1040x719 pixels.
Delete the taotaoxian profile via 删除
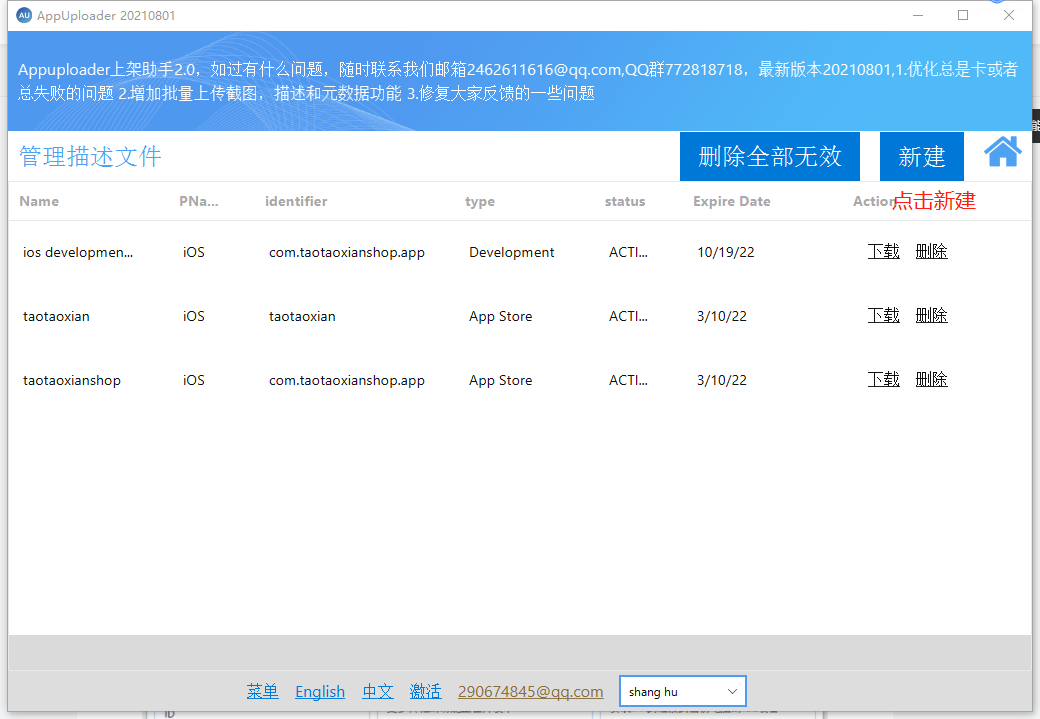point(931,315)
